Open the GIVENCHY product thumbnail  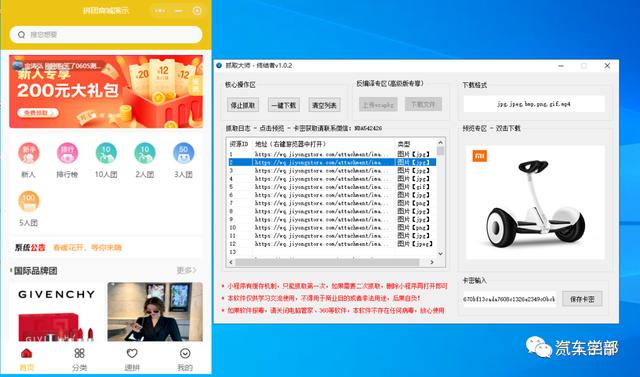(56, 312)
